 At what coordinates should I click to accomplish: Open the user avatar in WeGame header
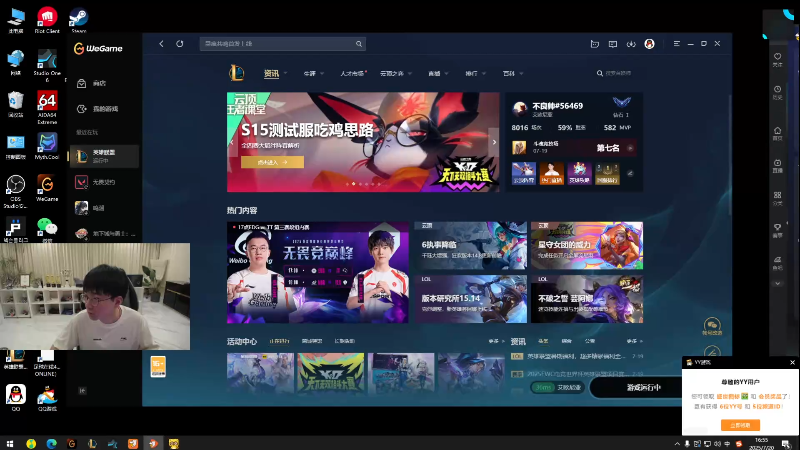coord(649,44)
